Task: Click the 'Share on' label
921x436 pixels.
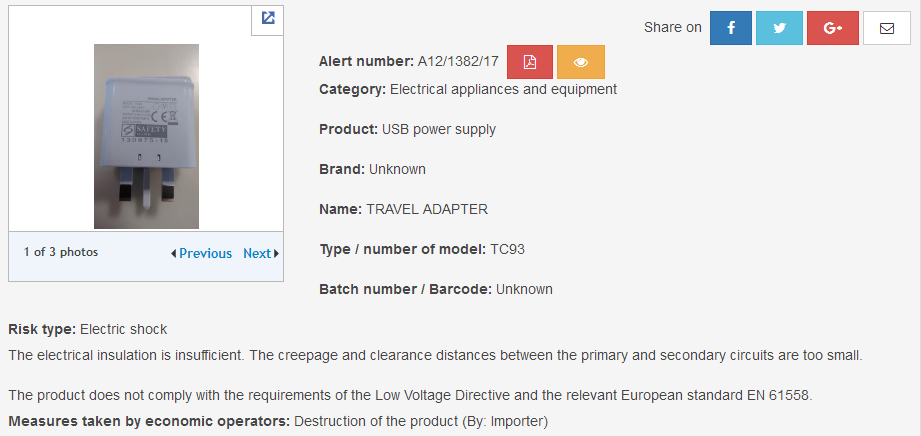Action: click(673, 28)
